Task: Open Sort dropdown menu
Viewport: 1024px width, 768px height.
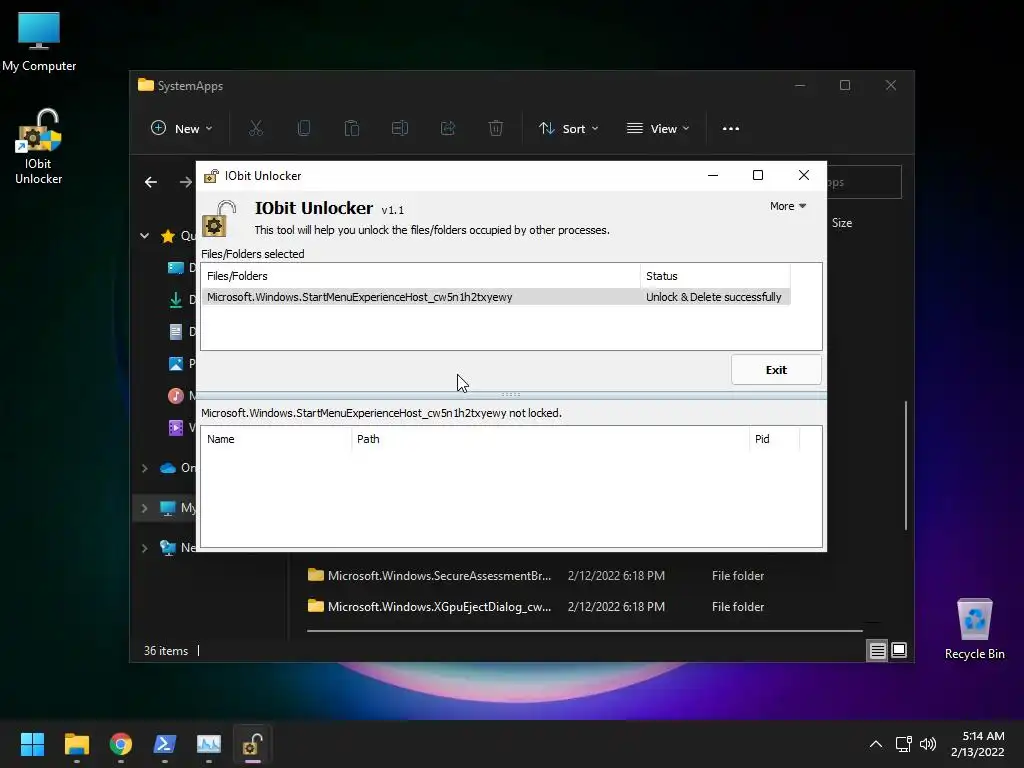Action: 568,129
